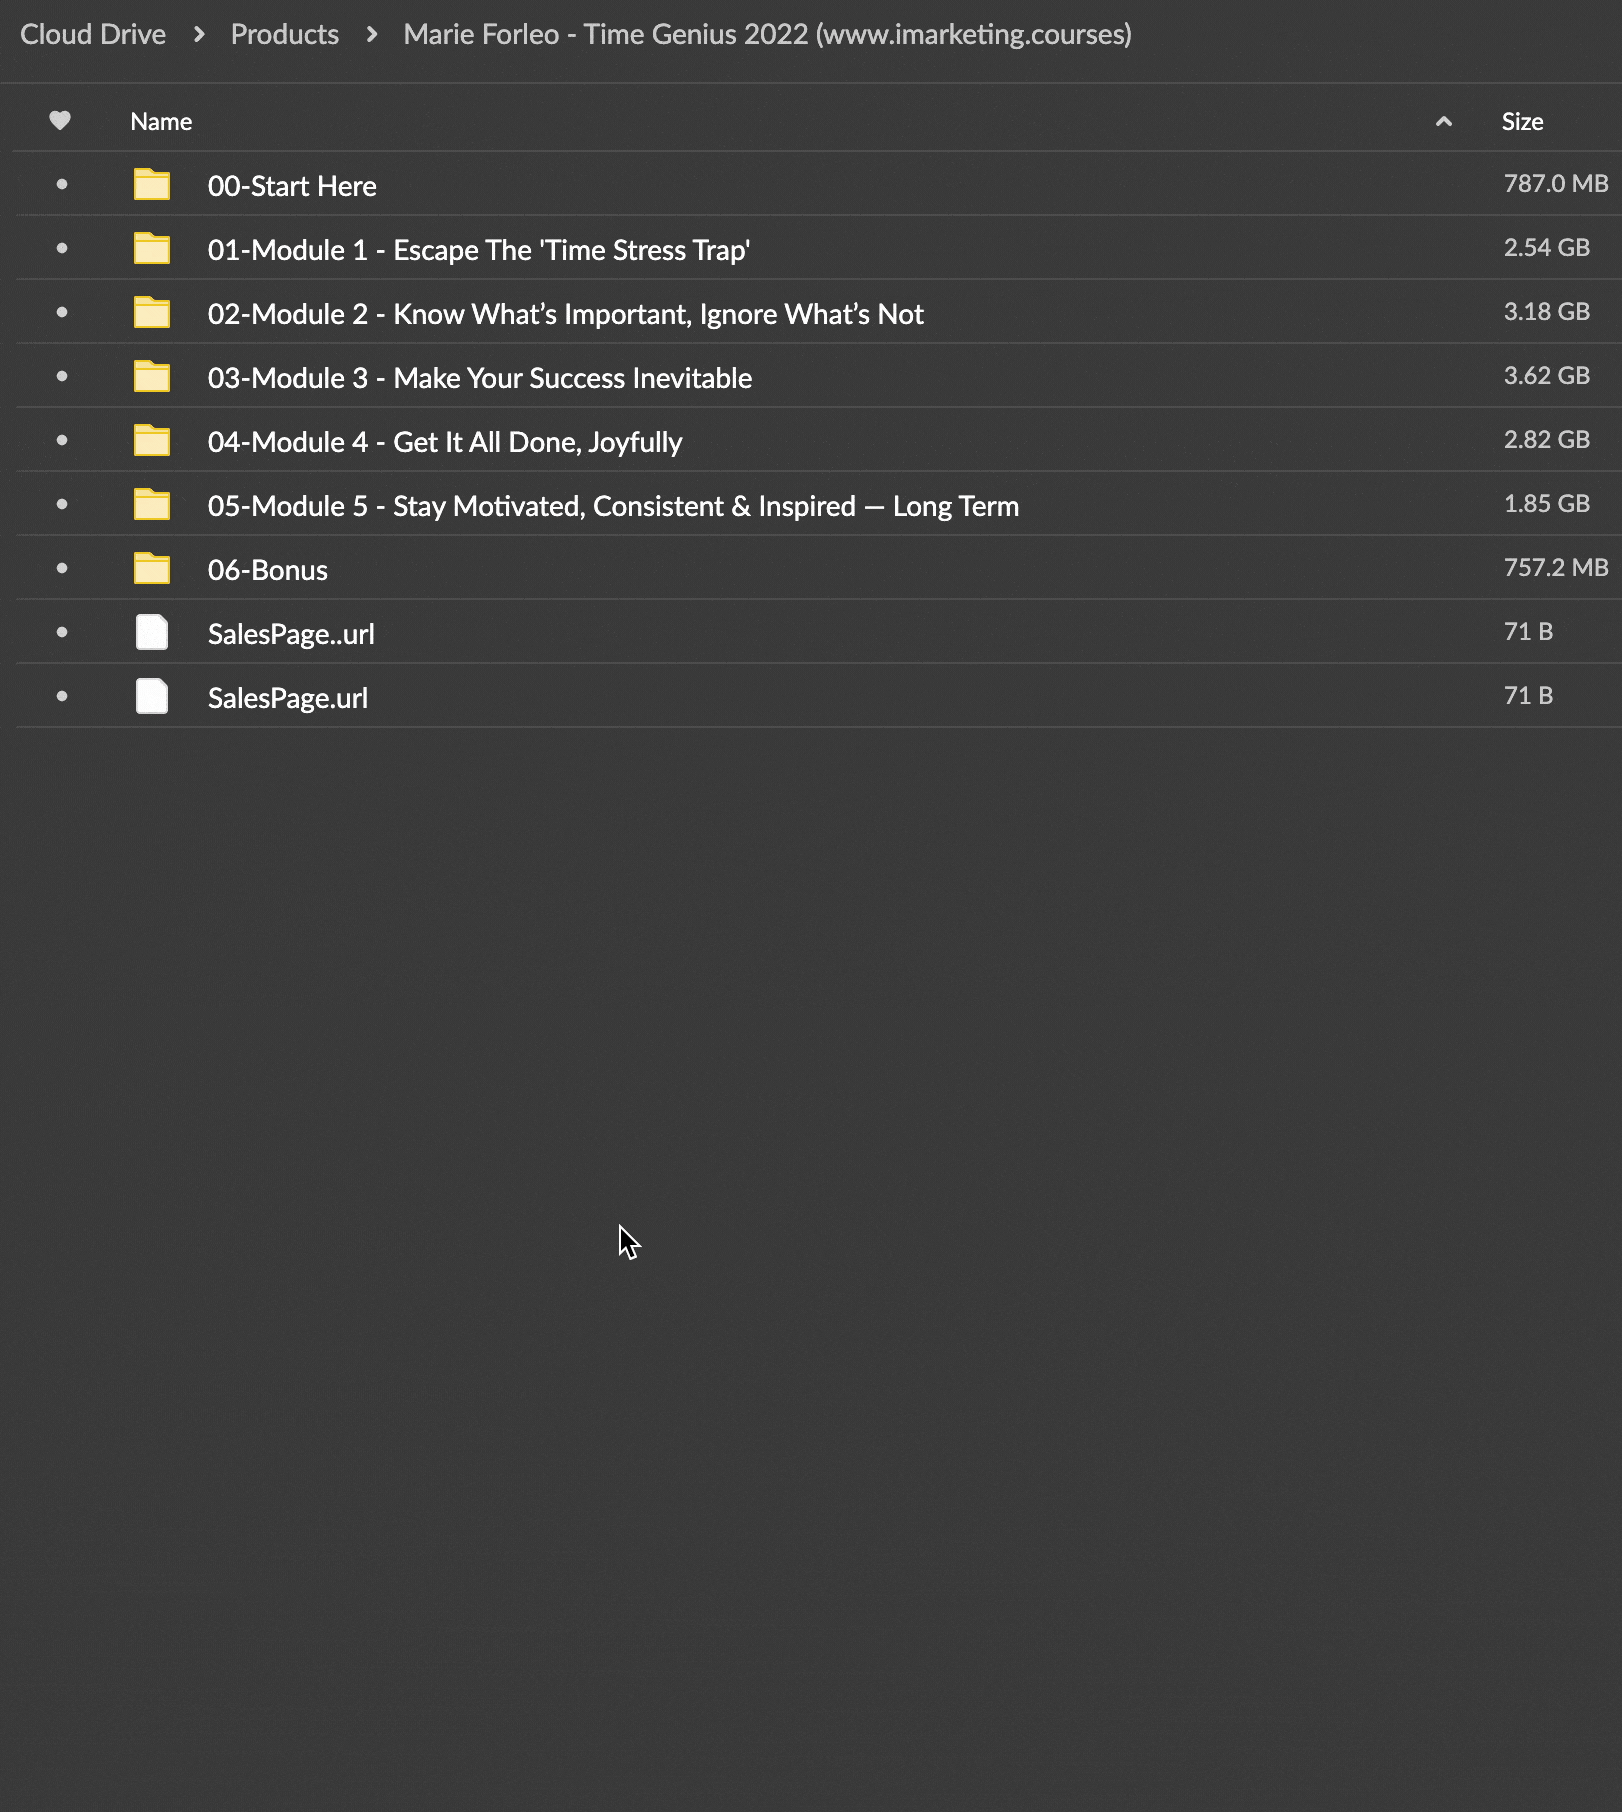Open folder icon for 04-Module 4
Screen dimensions: 1622x1812
[x=152, y=441]
